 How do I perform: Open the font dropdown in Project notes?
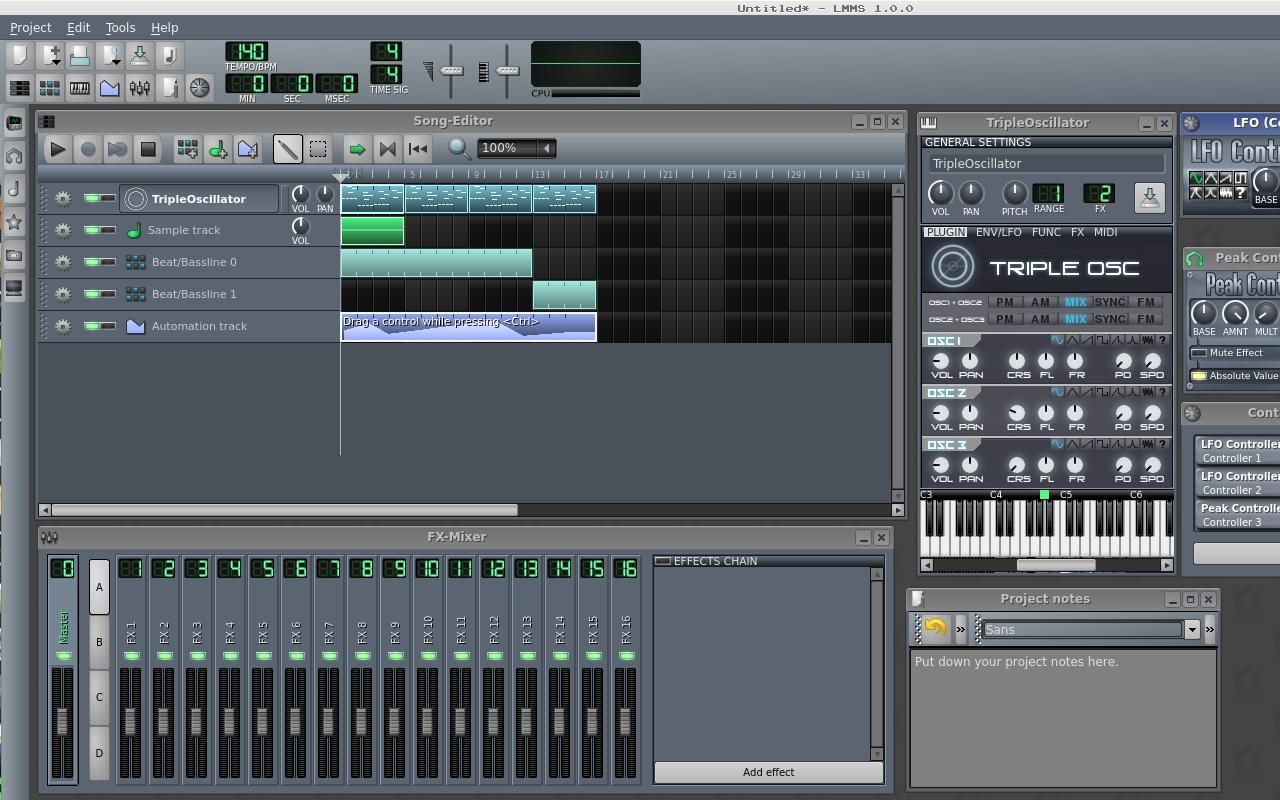coord(1190,629)
